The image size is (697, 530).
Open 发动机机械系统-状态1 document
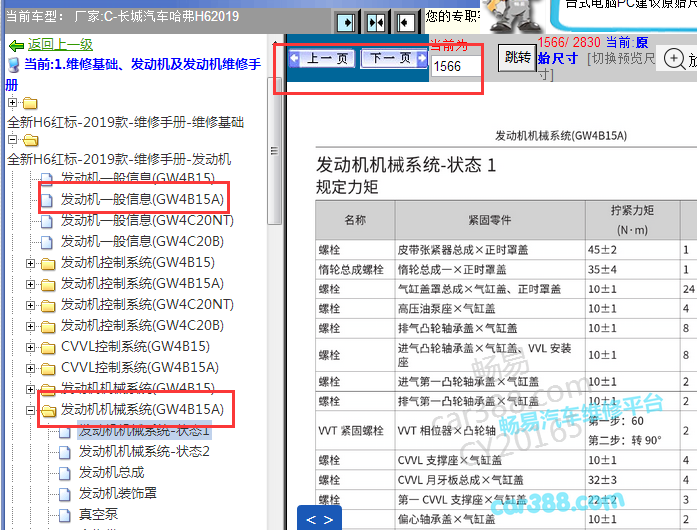pos(144,430)
